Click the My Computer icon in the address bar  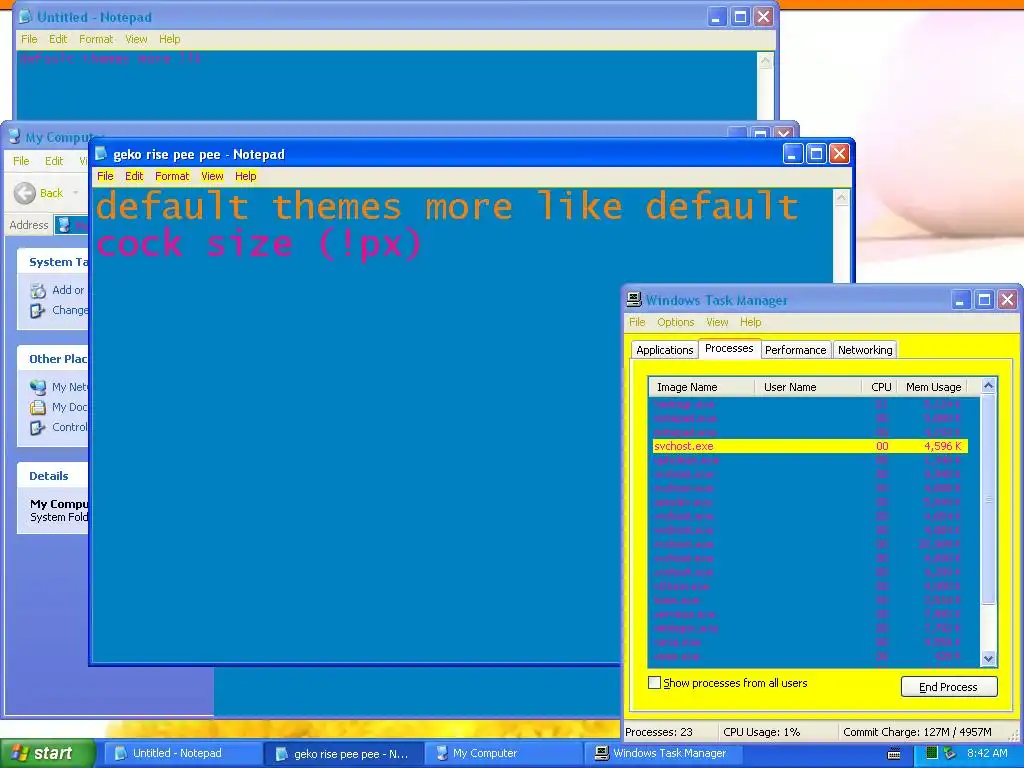(64, 225)
